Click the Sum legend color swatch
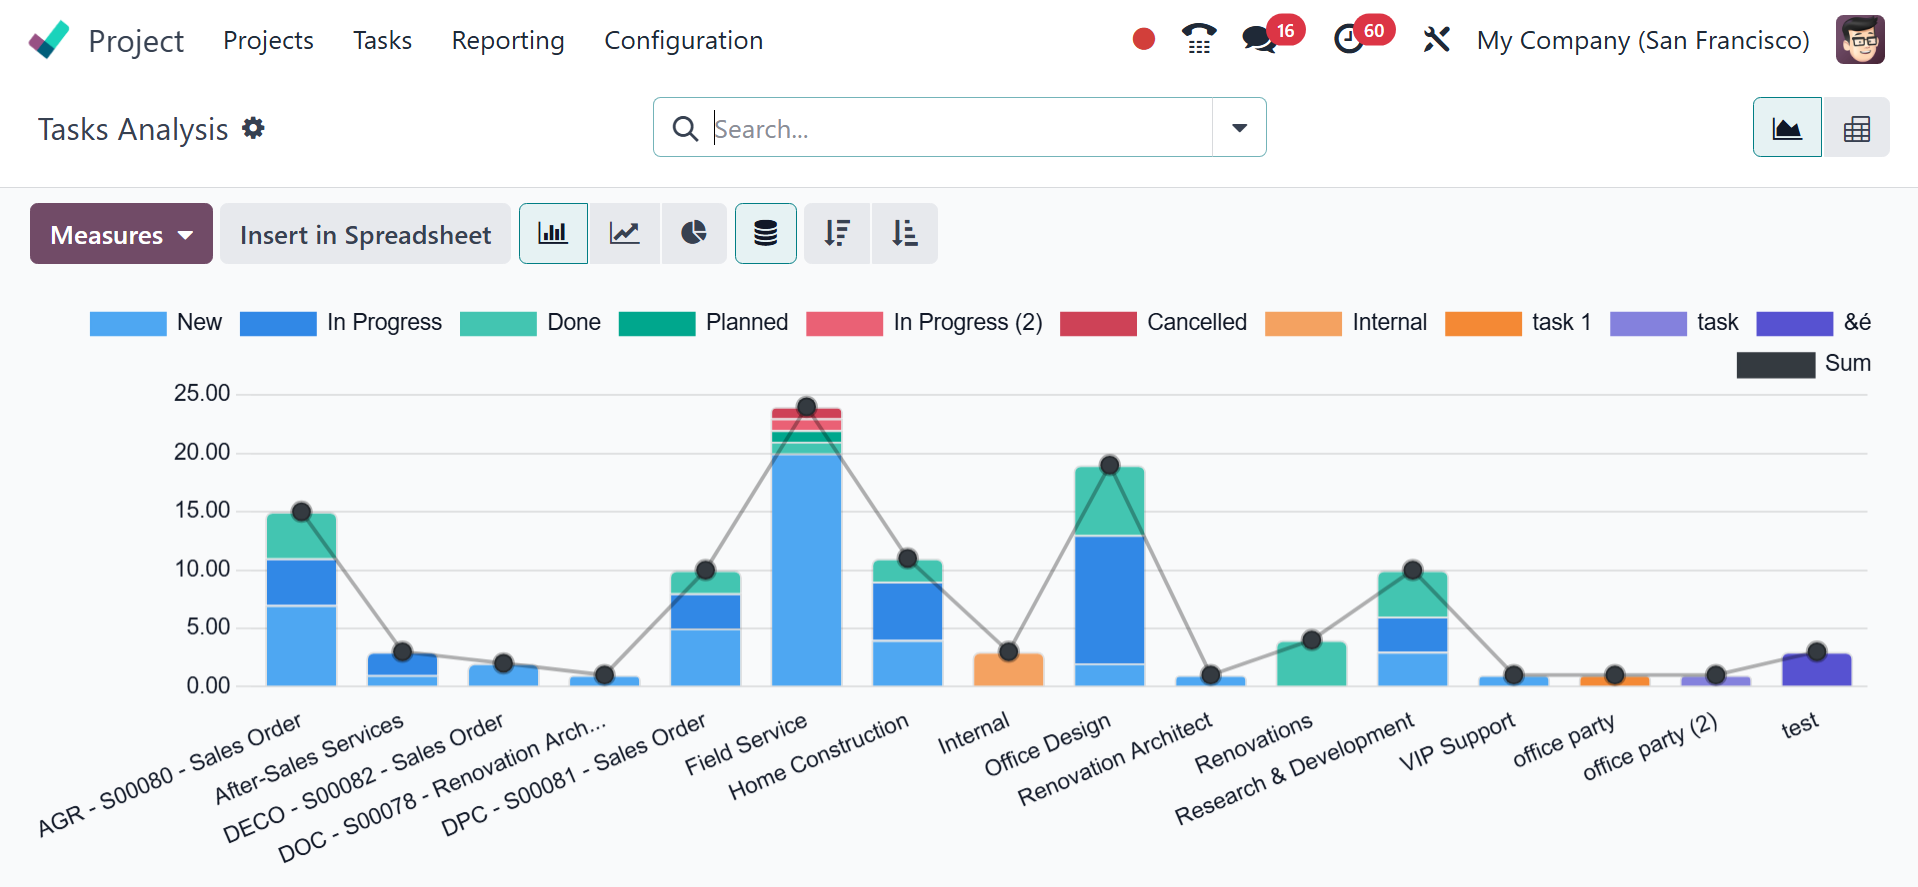This screenshot has height=887, width=1918. pyautogui.click(x=1776, y=365)
